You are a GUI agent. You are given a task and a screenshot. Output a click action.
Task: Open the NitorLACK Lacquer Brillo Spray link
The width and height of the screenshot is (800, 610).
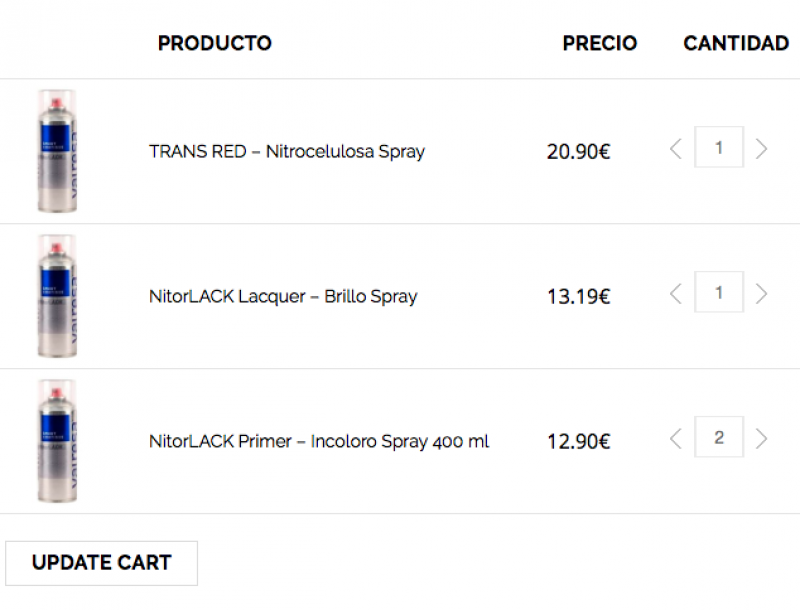tap(283, 297)
